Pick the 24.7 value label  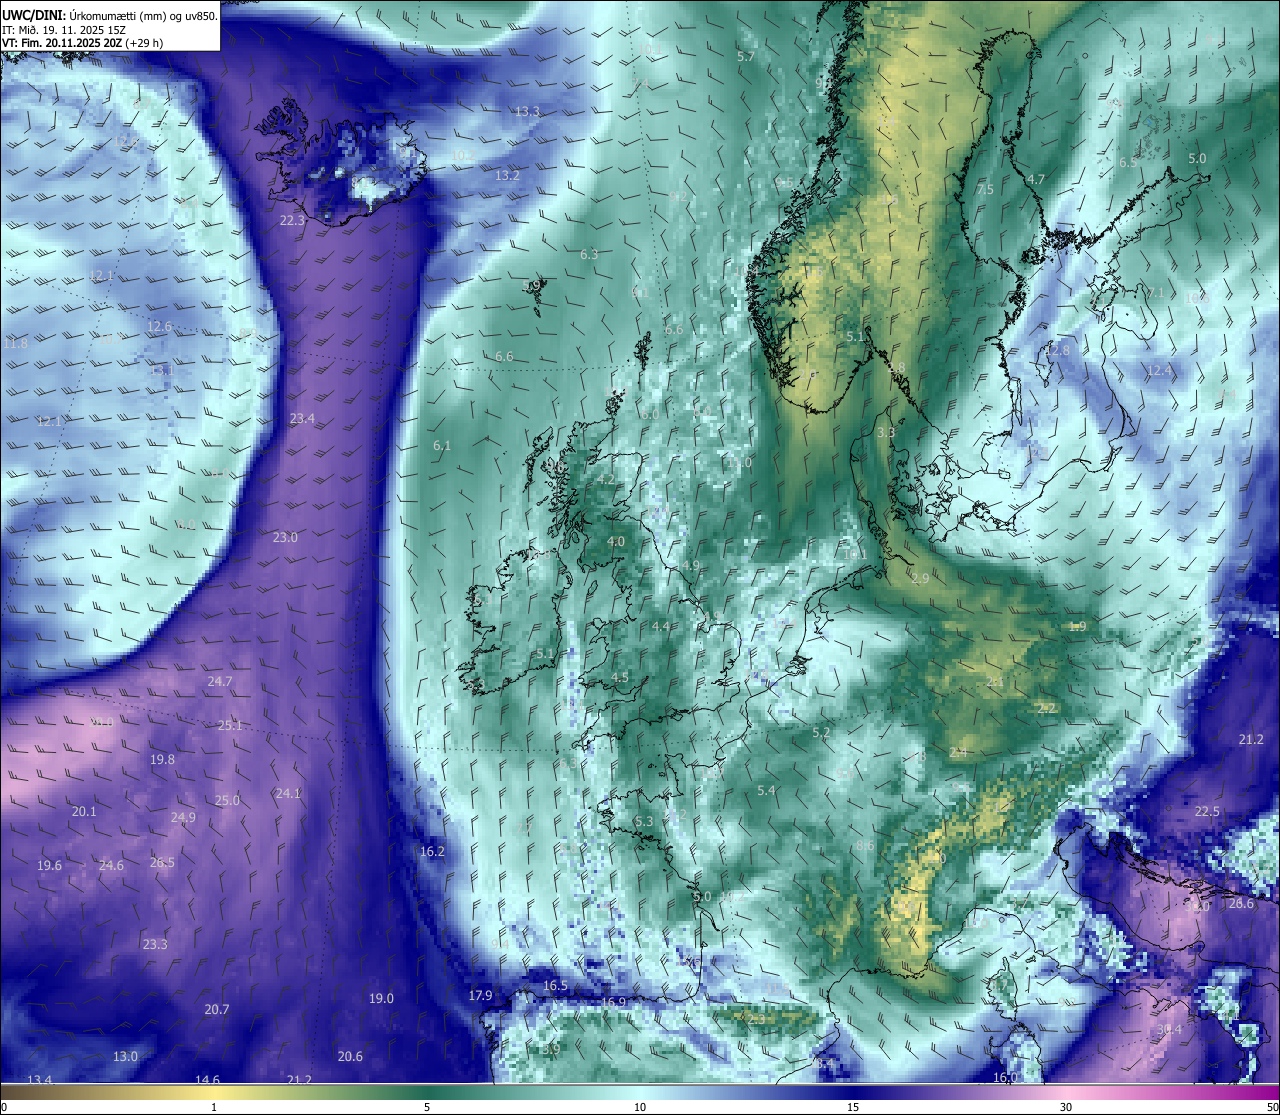tap(220, 682)
